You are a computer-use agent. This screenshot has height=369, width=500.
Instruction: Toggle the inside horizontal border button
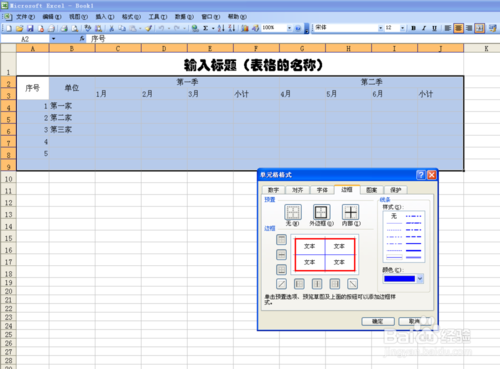pyautogui.click(x=281, y=255)
